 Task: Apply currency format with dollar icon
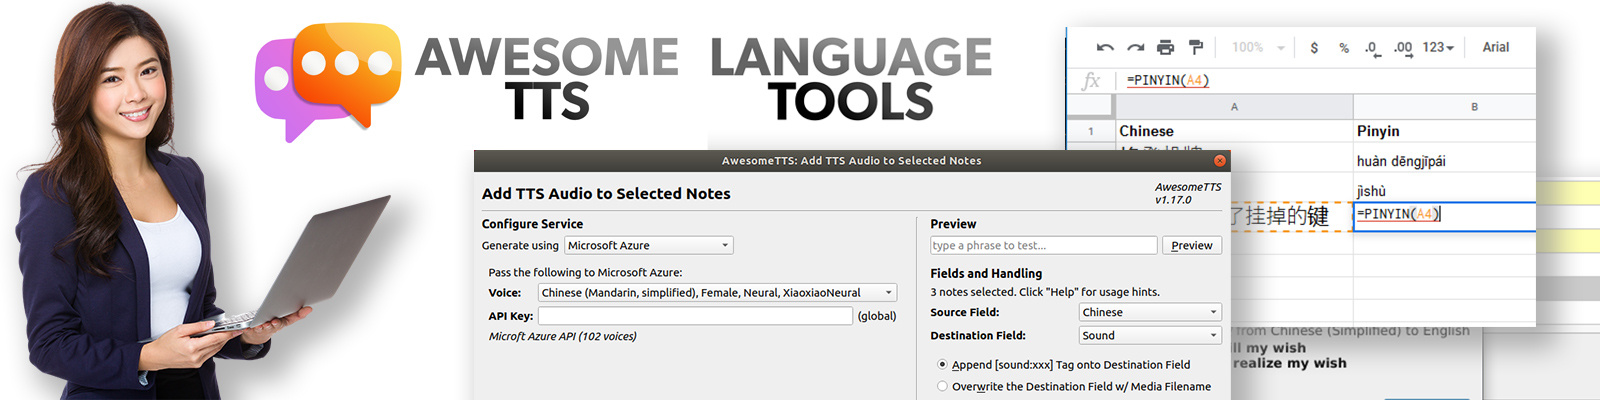click(1314, 48)
